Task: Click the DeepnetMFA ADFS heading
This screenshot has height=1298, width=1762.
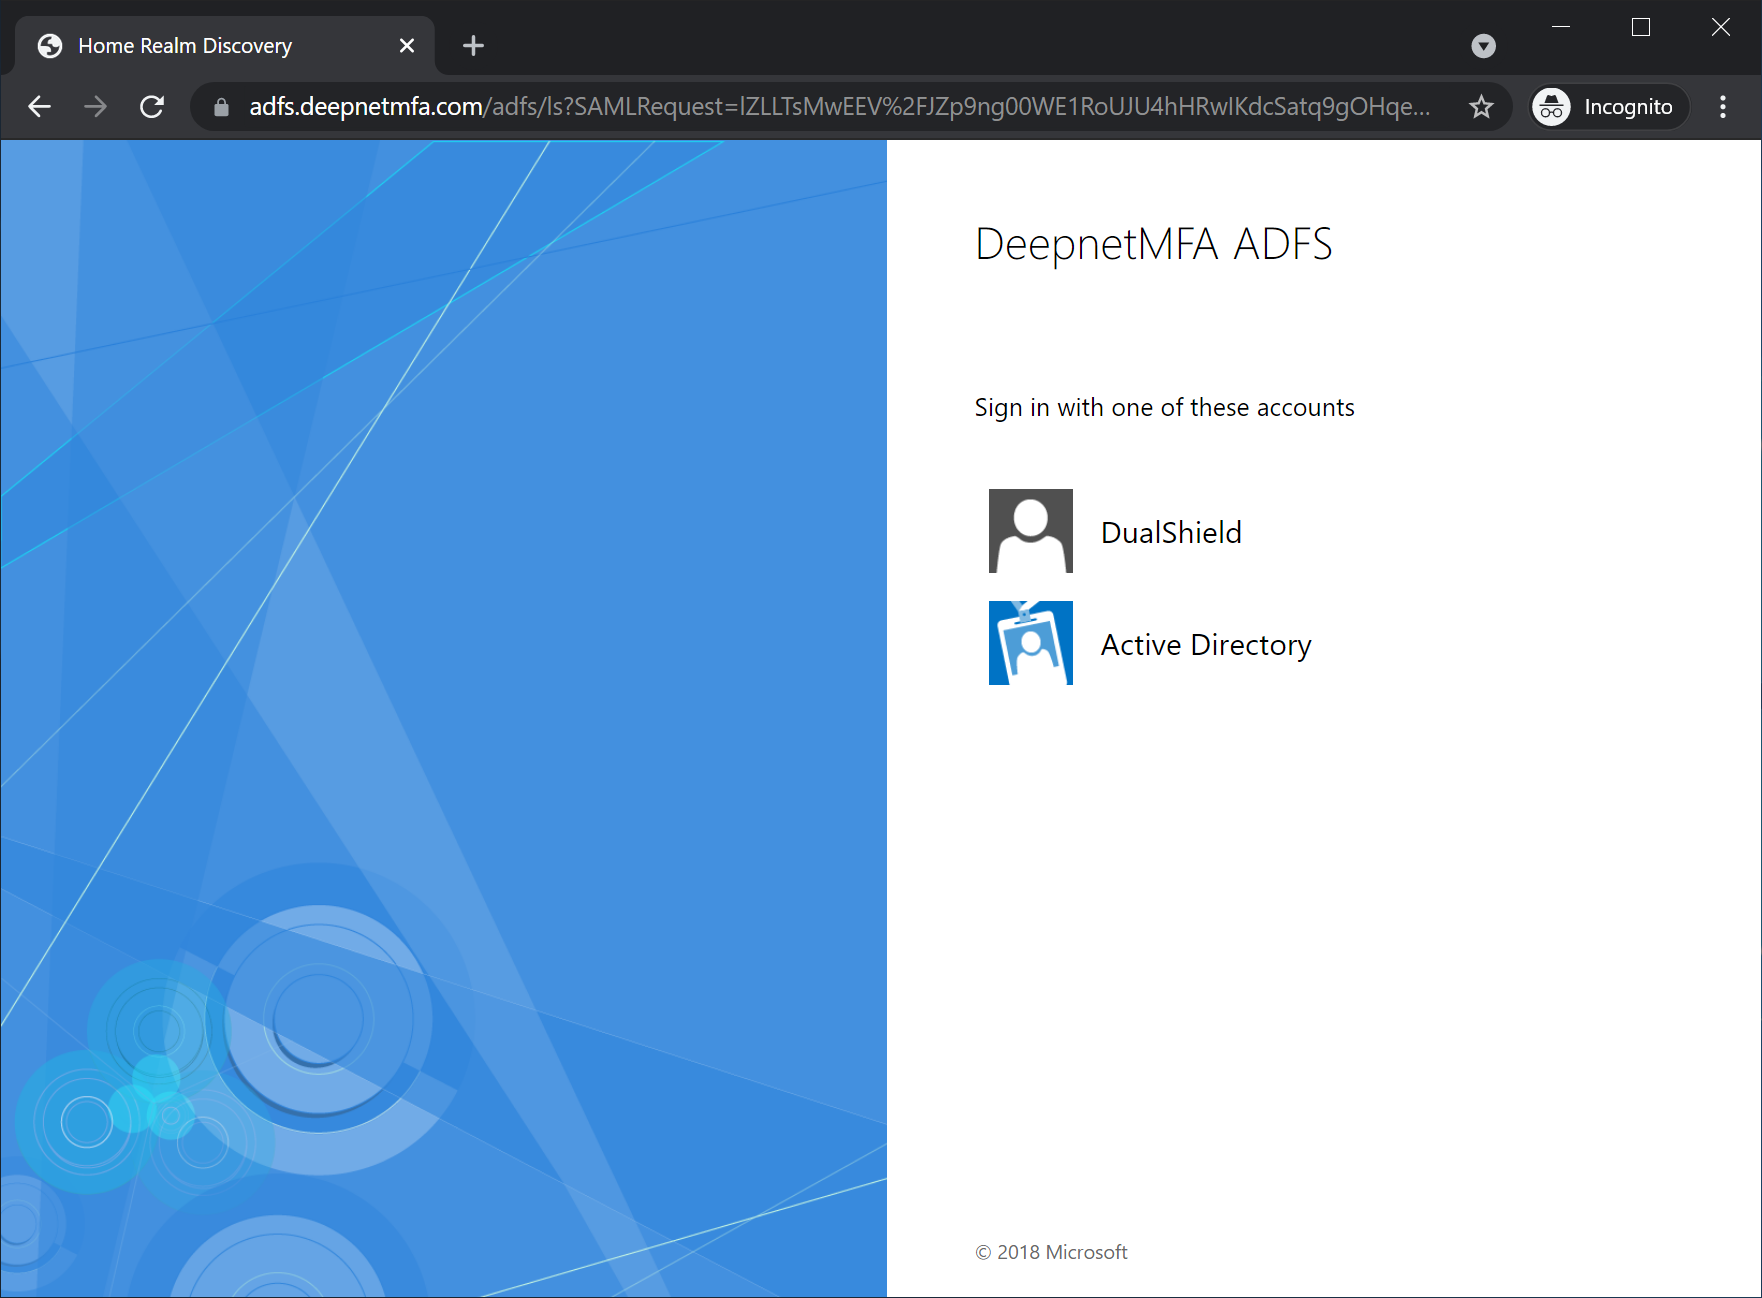Action: pos(1153,244)
